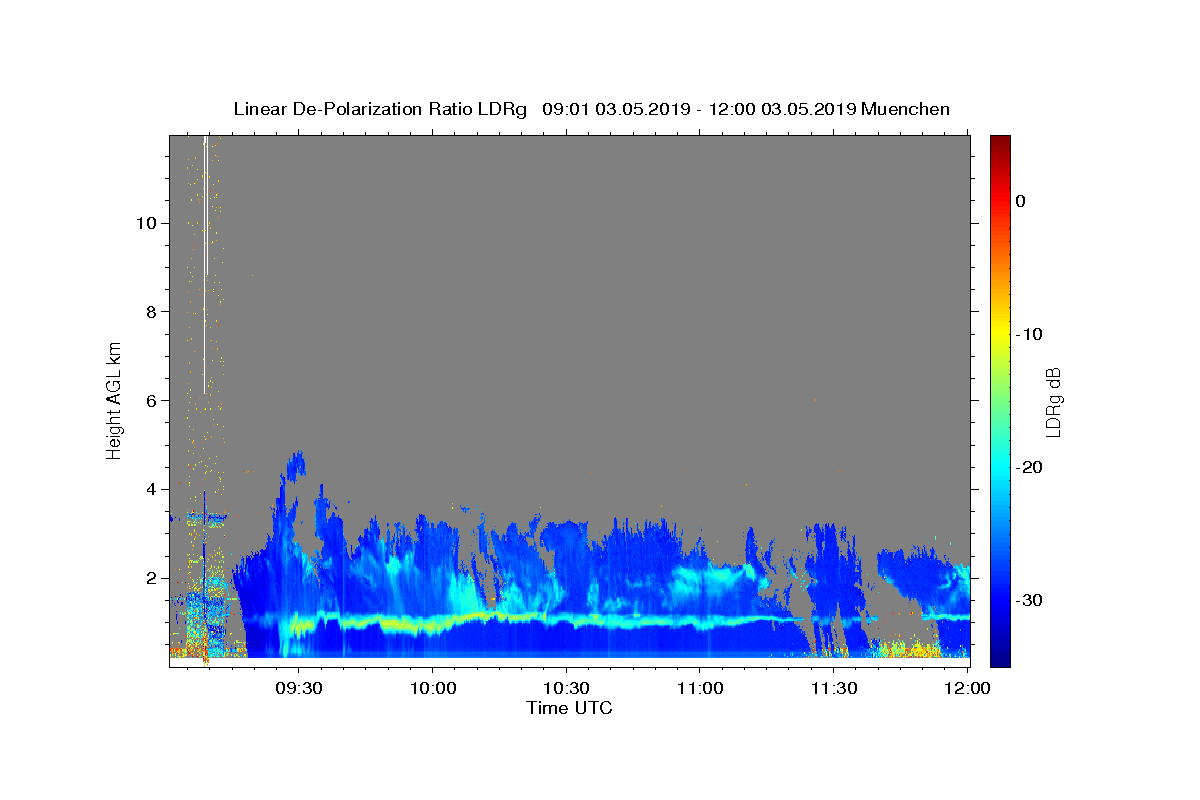The image size is (1200, 800).
Task: Click the 10:30 time axis label
Action: tap(566, 688)
